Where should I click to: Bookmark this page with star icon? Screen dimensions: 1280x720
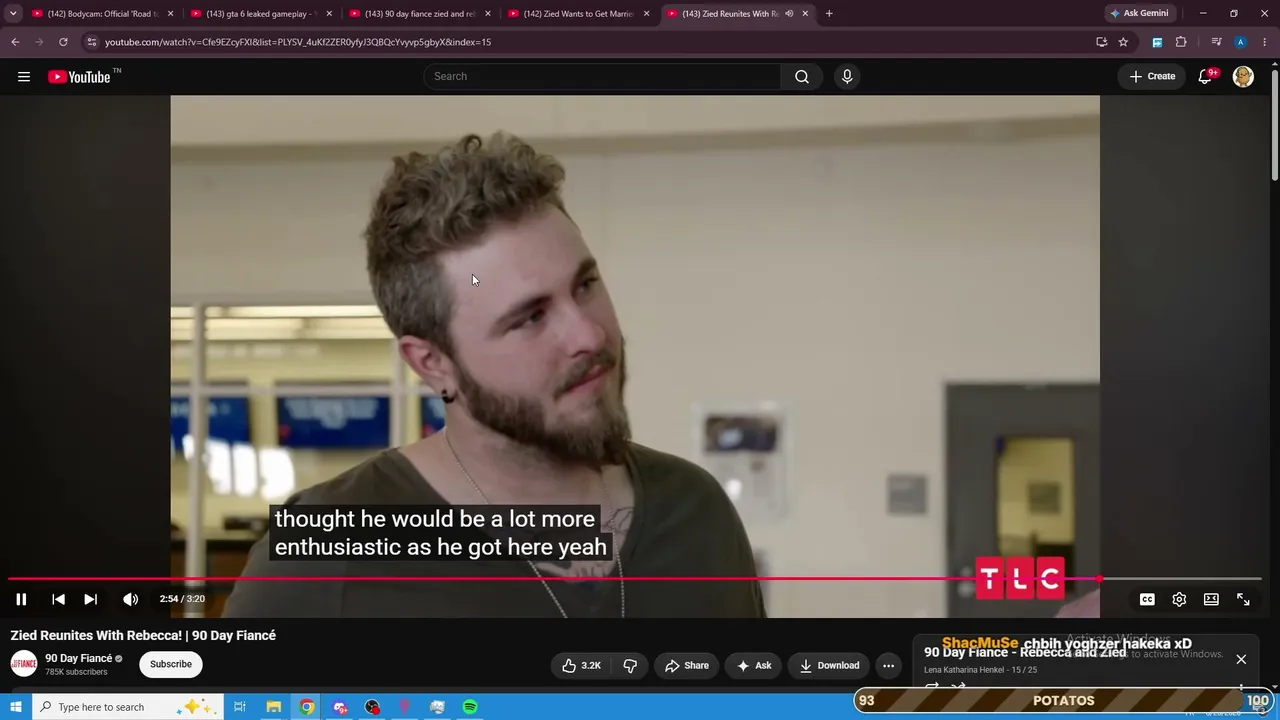coord(1123,42)
